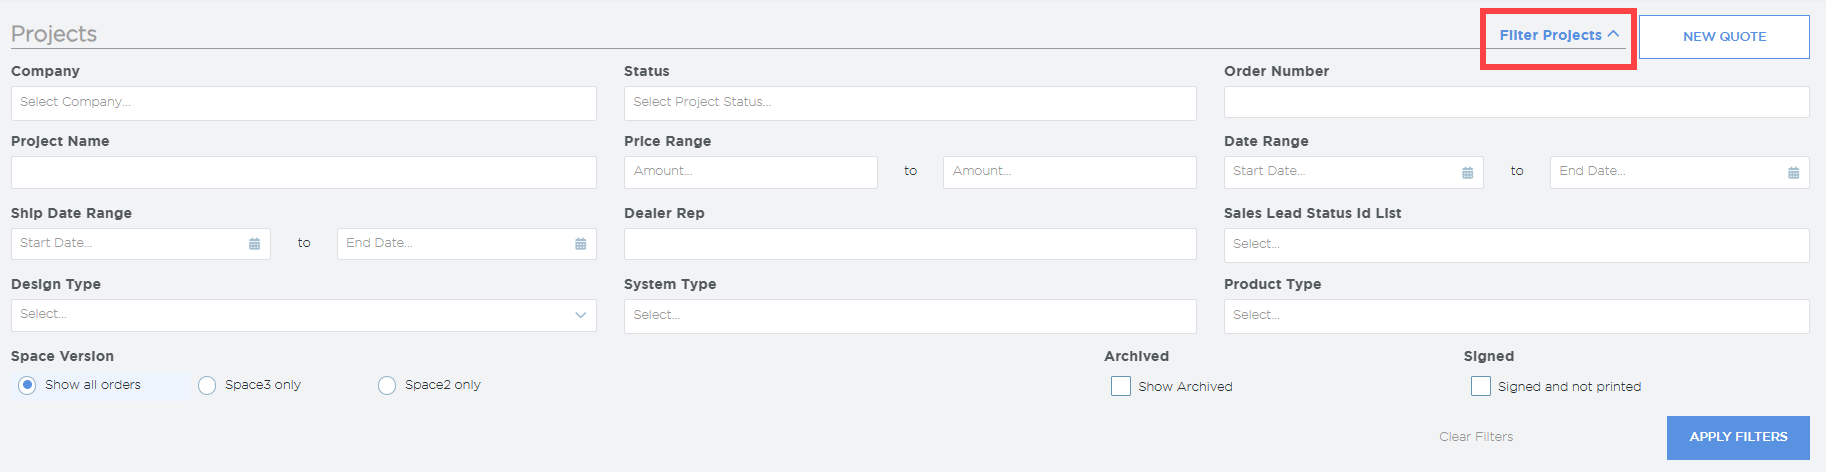1826x472 pixels.
Task: Open the Product Type select box
Action: tap(1517, 316)
